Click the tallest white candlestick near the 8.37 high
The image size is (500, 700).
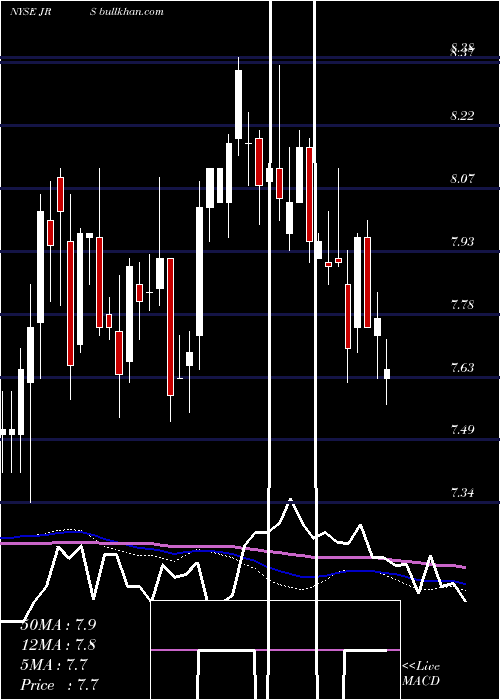(238, 104)
